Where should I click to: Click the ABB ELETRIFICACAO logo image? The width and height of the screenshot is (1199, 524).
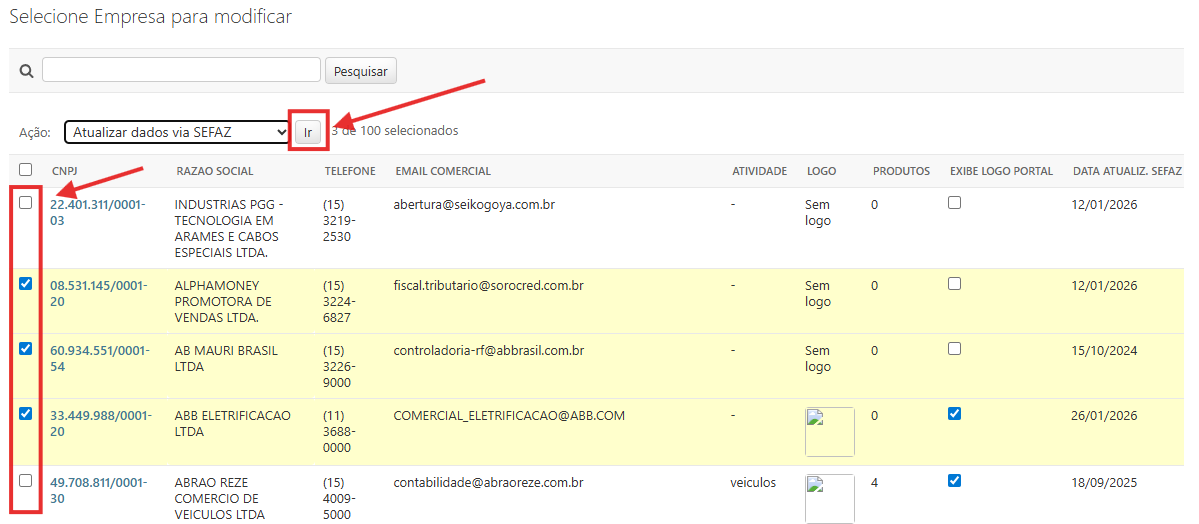click(829, 432)
